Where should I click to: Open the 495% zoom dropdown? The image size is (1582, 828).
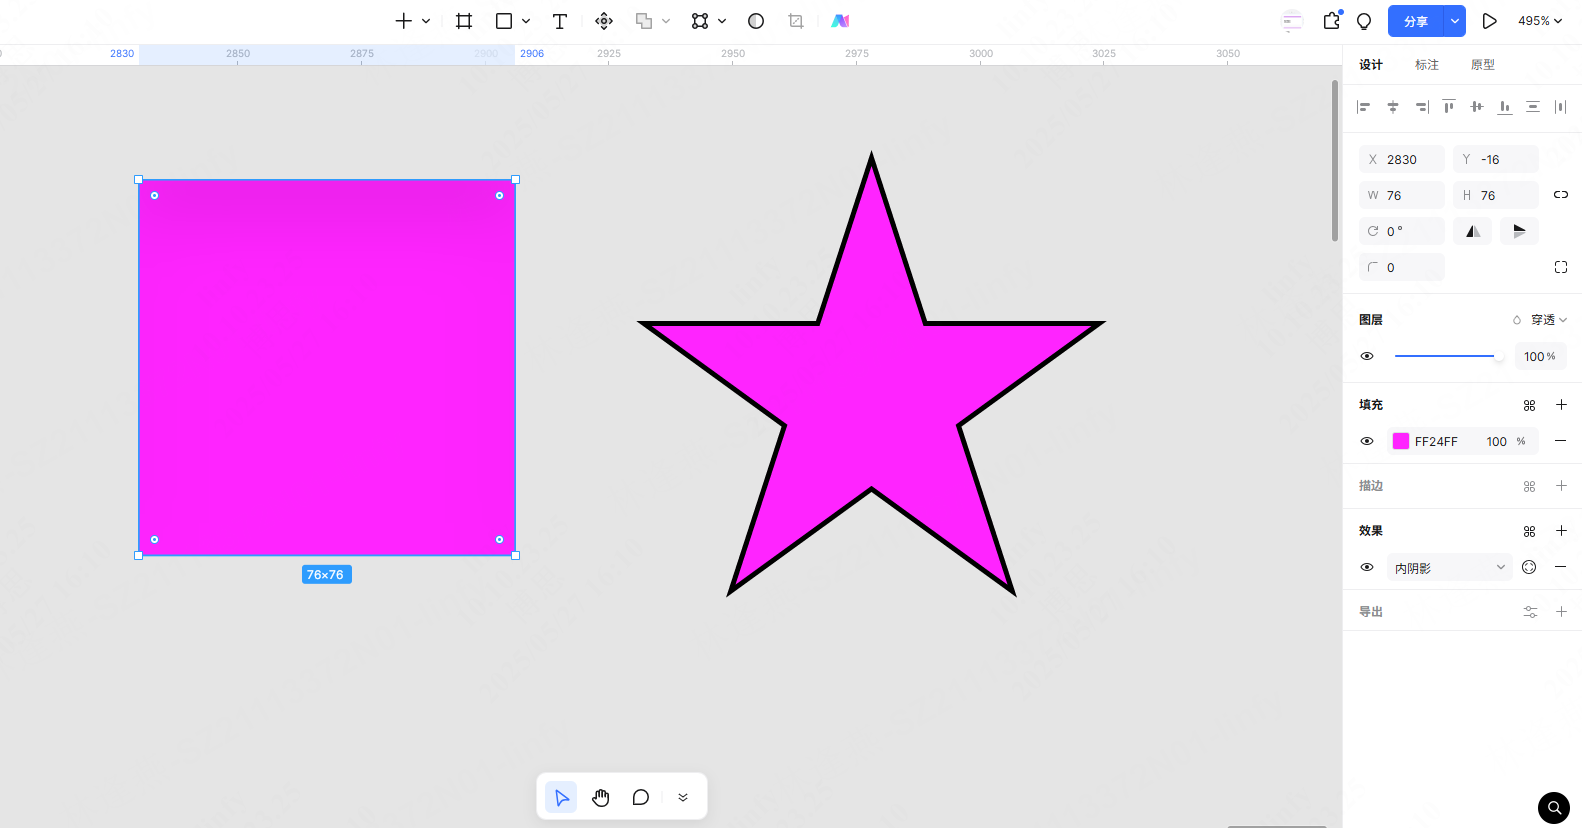[x=1540, y=21]
